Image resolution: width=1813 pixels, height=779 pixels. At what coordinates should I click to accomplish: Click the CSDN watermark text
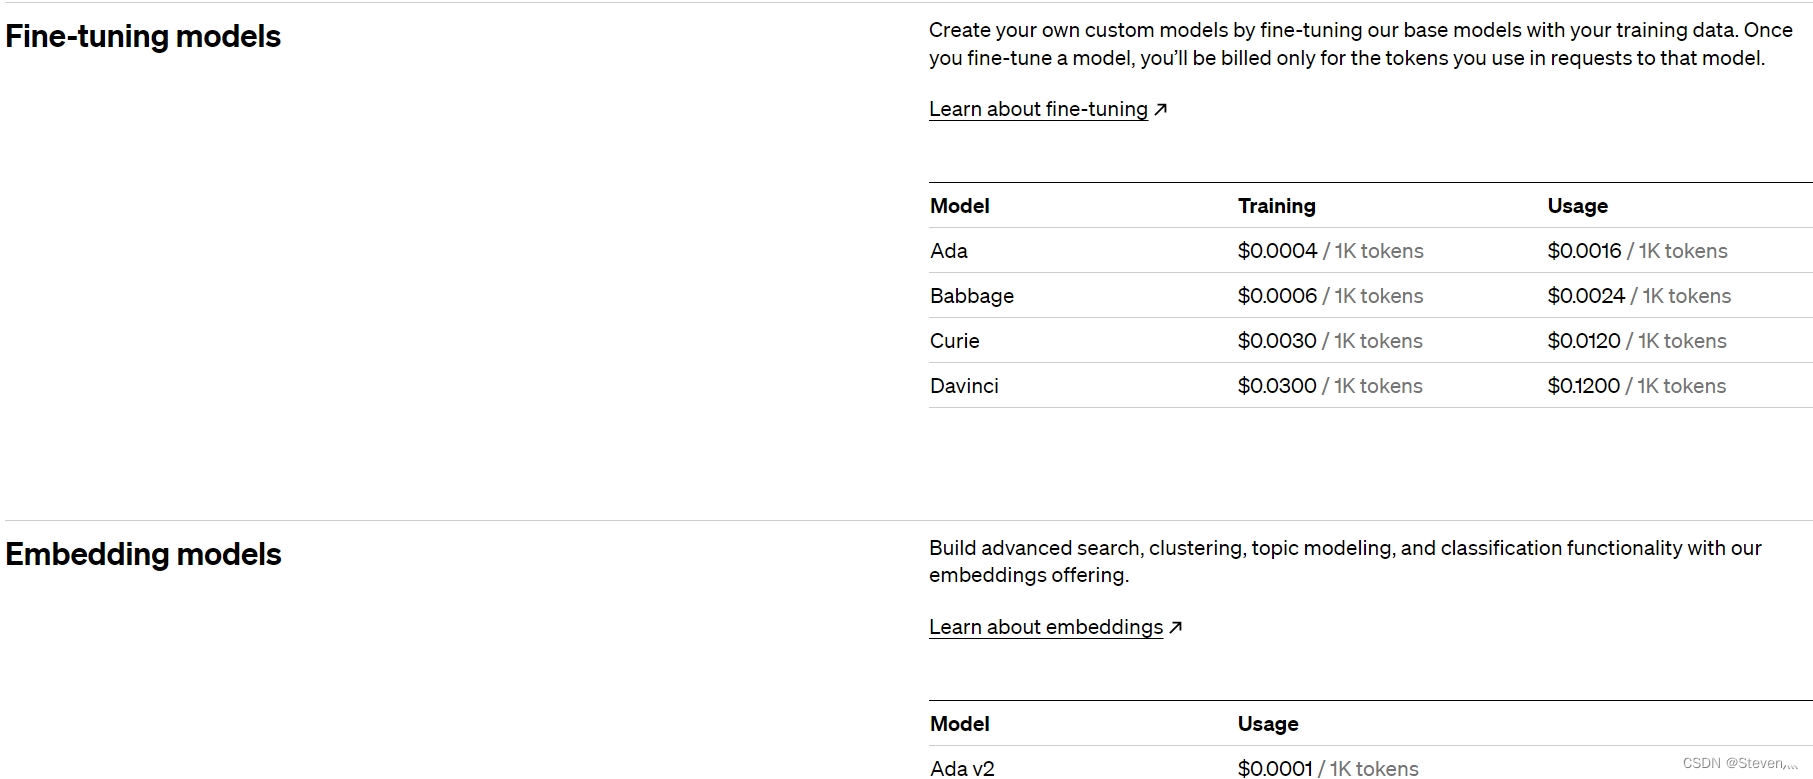[1740, 763]
